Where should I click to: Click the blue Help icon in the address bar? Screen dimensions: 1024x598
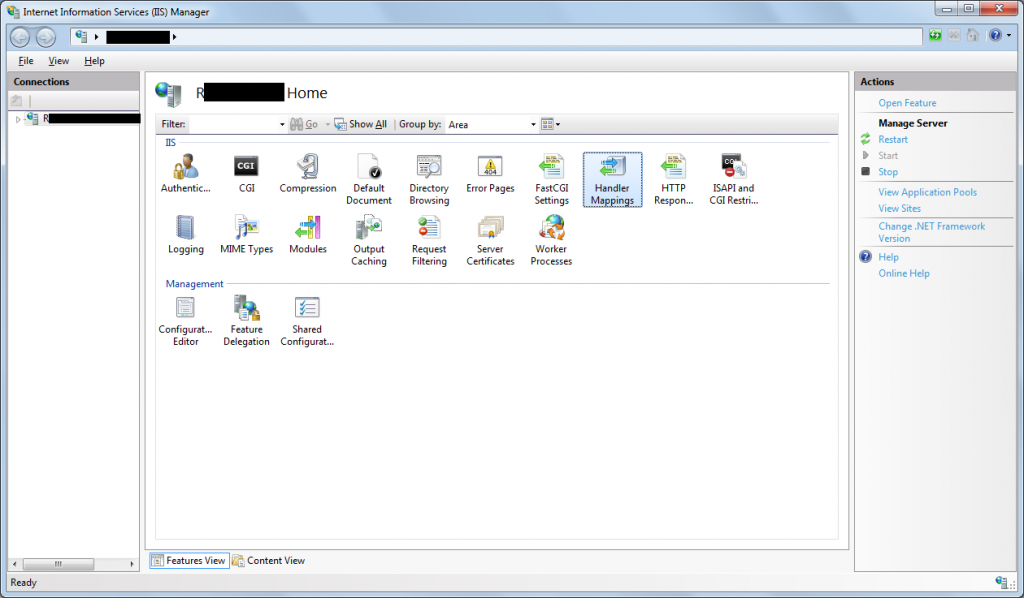click(x=995, y=35)
